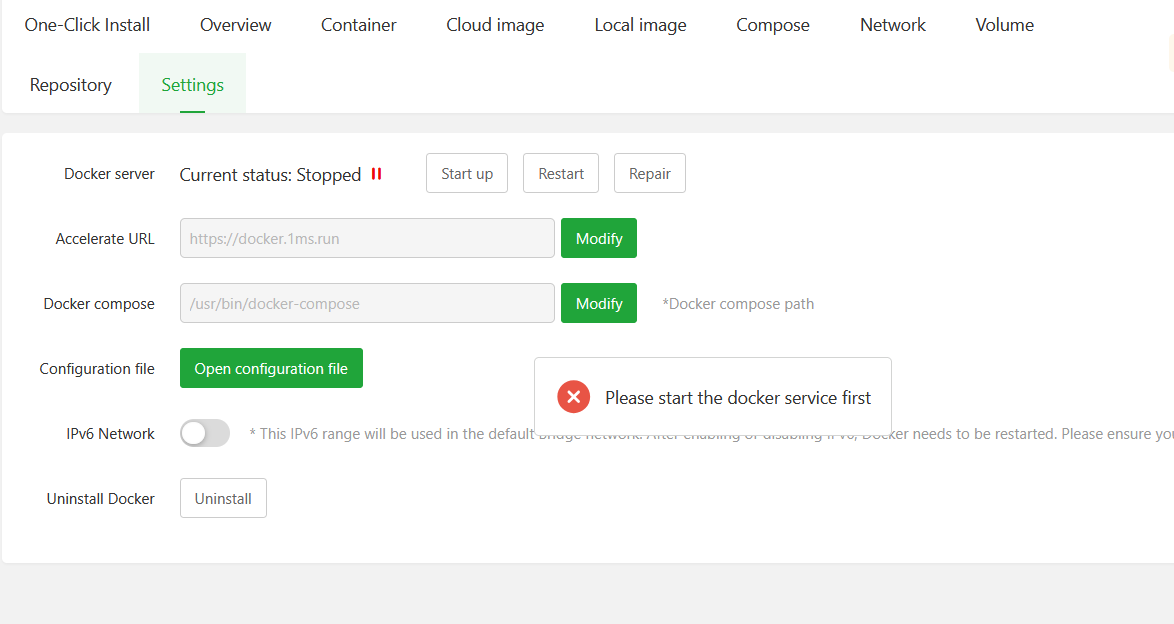Select the Cloud image tab
Screen dimensions: 1174x624
click(x=495, y=25)
